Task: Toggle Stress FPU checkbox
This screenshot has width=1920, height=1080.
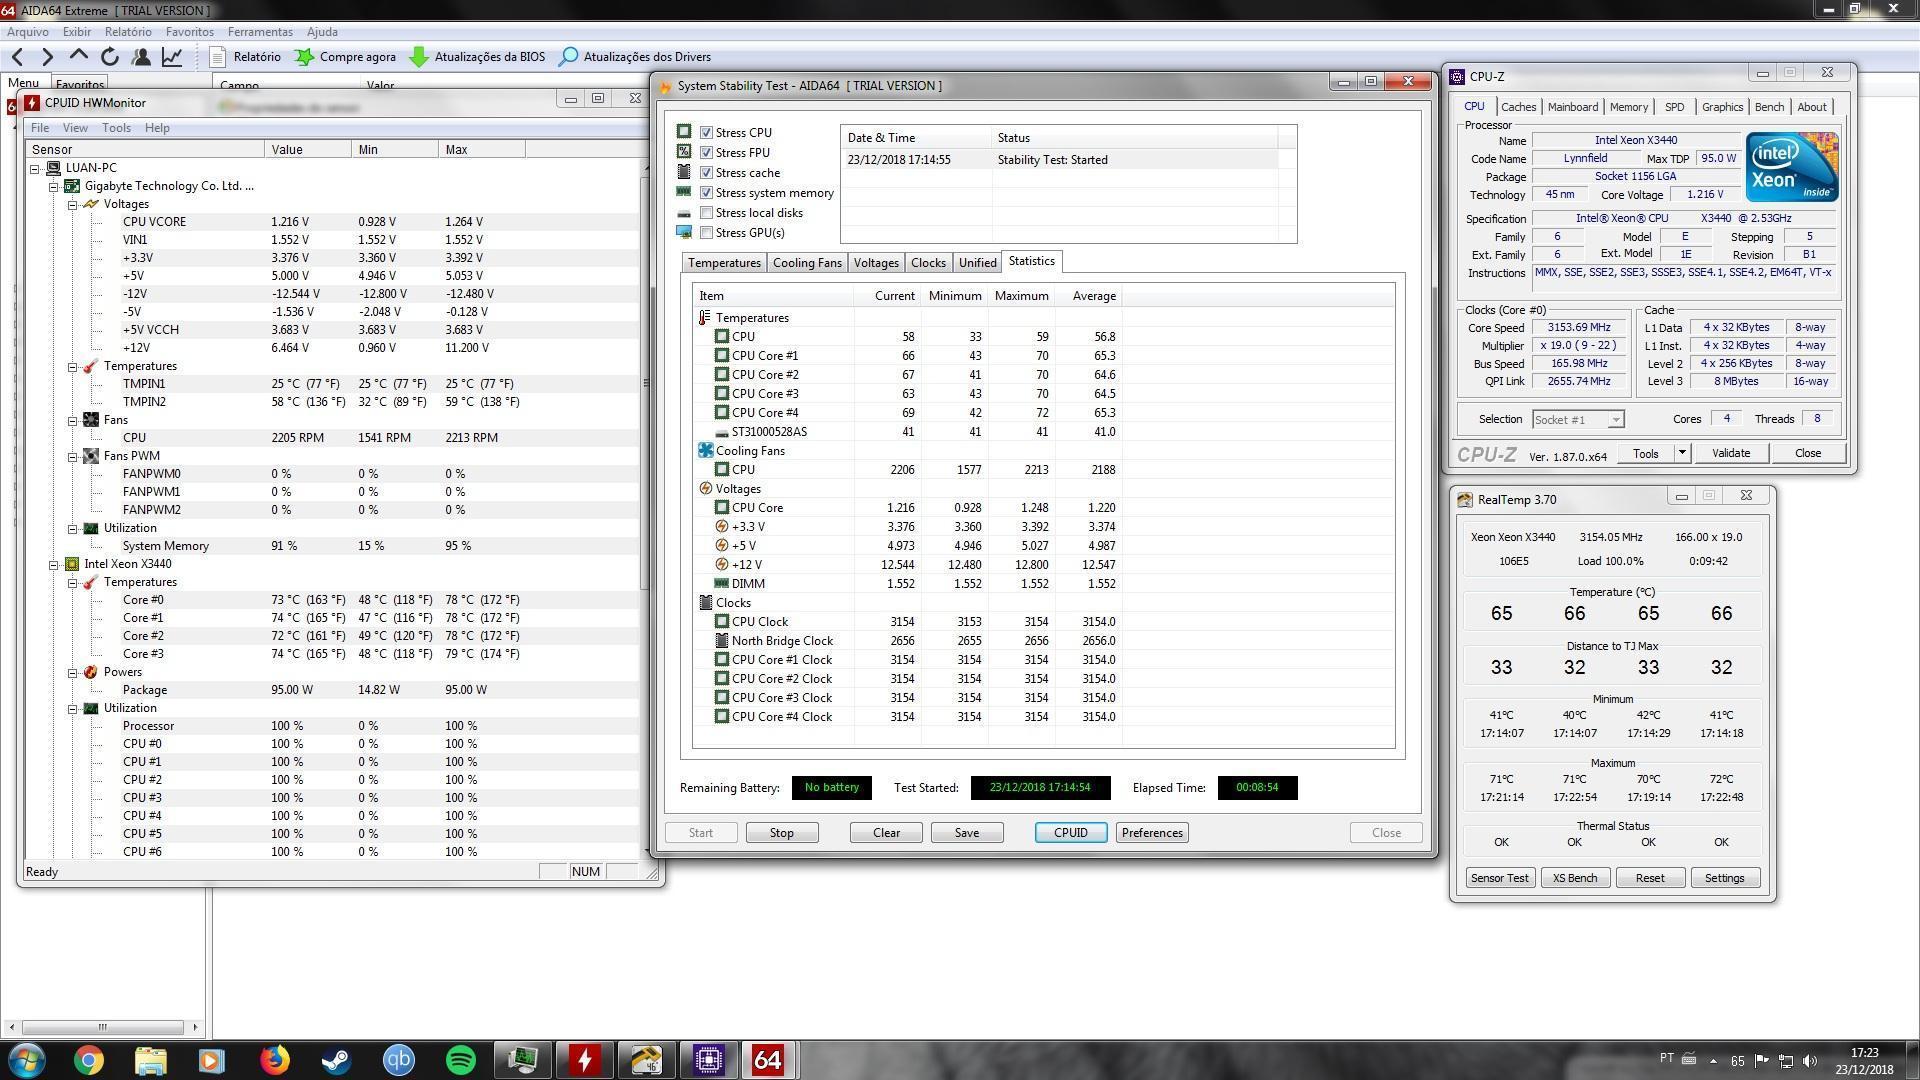Action: 706,152
